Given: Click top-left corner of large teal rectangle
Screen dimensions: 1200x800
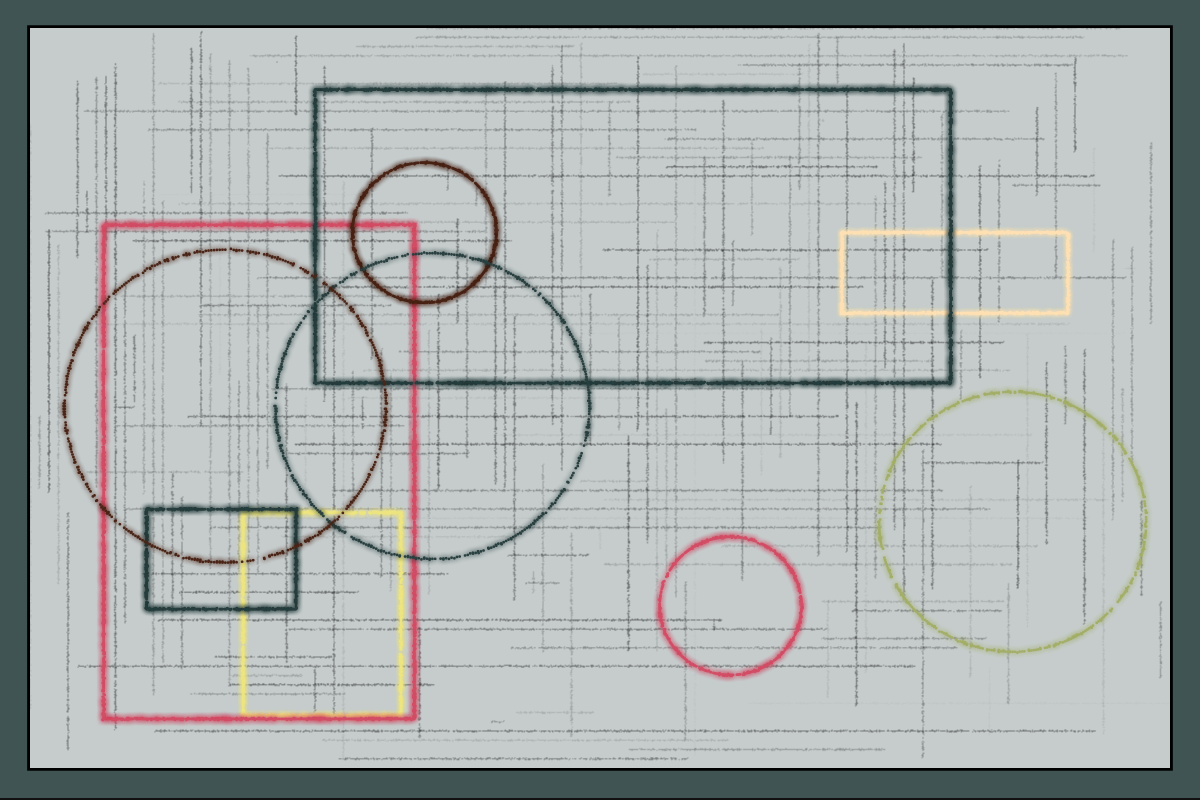Looking at the screenshot, I should pos(316,91).
